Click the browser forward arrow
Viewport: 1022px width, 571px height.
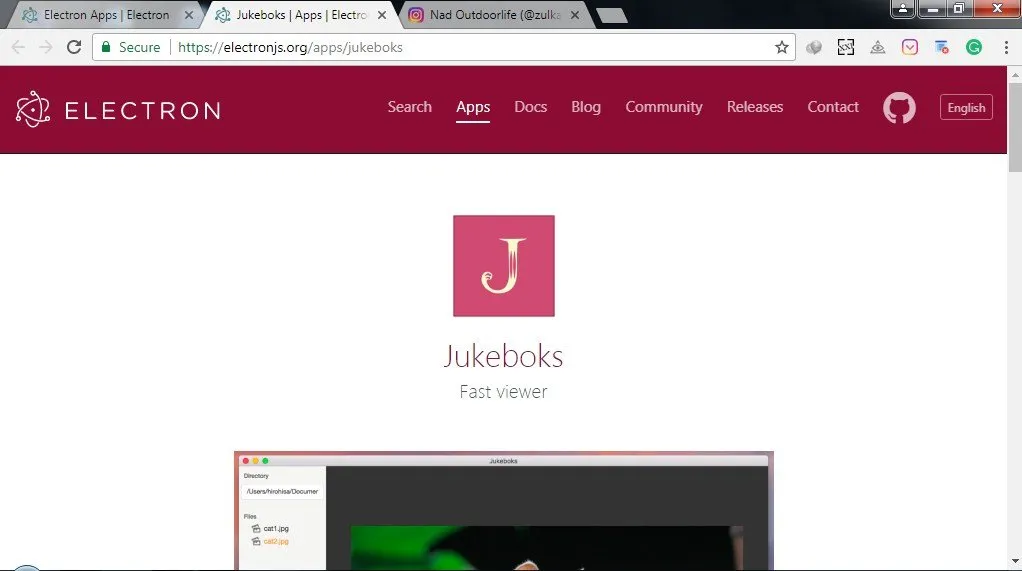[x=46, y=47]
